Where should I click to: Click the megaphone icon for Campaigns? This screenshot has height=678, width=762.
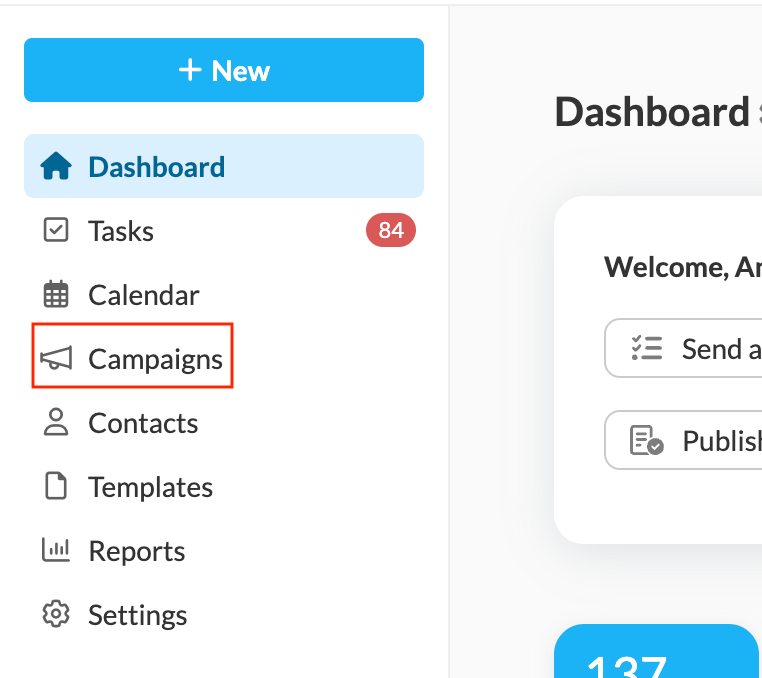pos(56,359)
